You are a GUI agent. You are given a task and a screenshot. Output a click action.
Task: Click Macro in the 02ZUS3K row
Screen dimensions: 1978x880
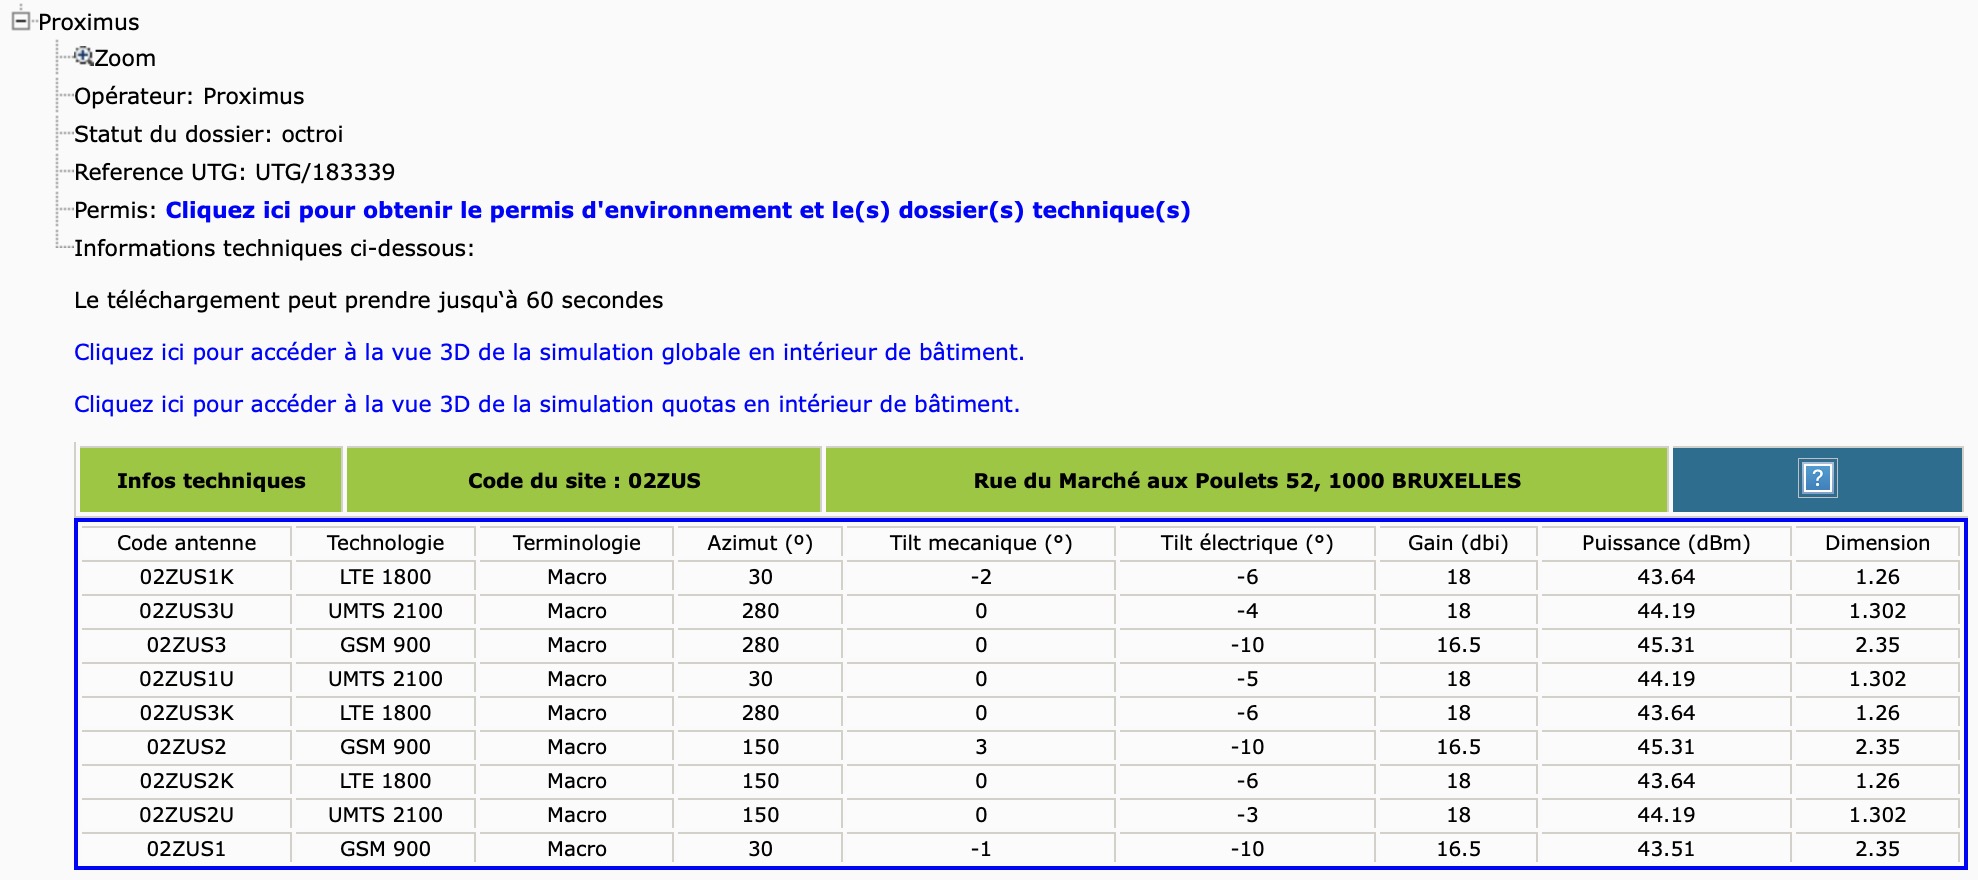click(x=576, y=713)
